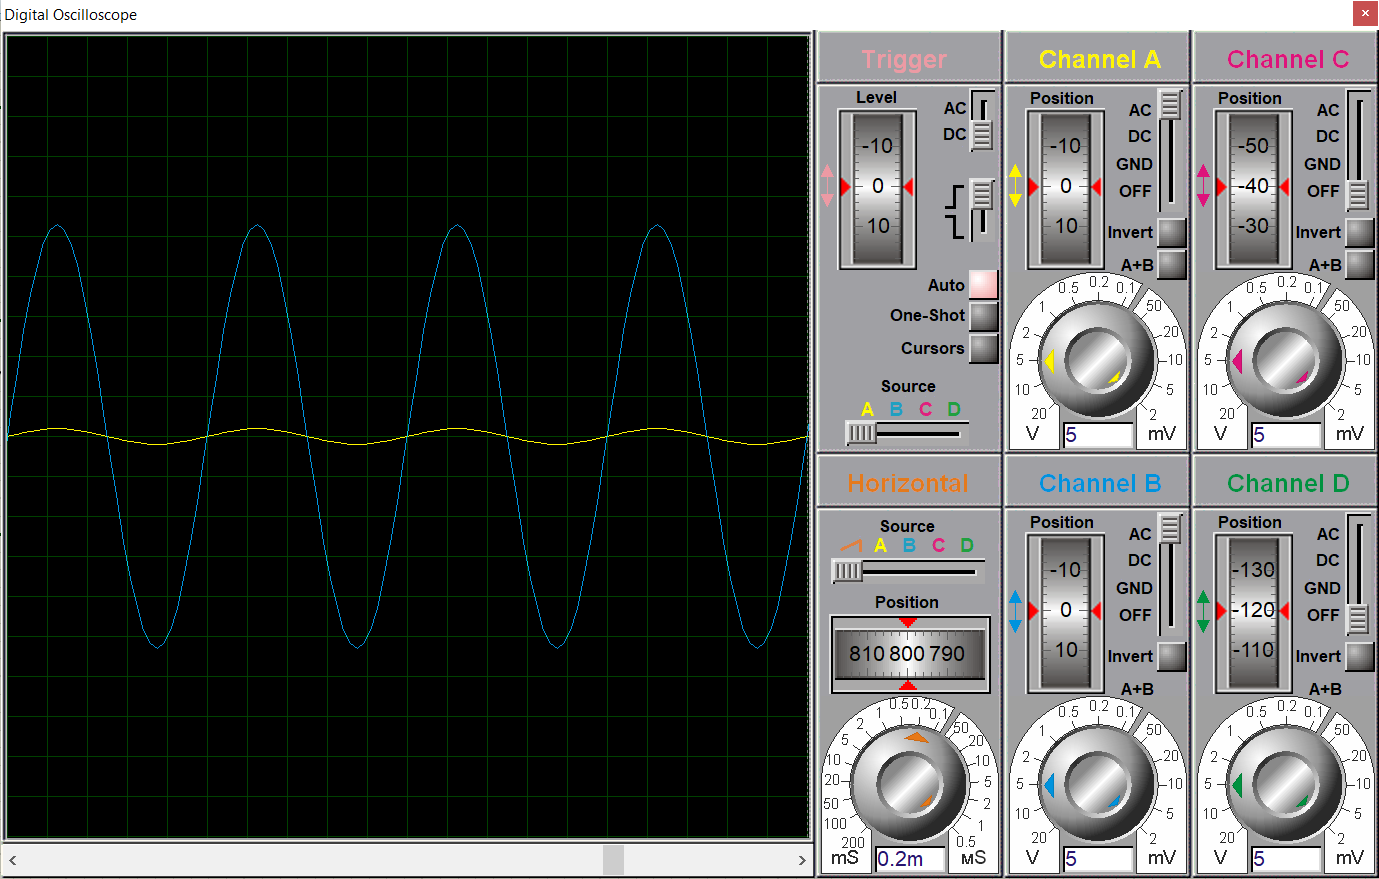This screenshot has width=1379, height=879.
Task: Click the green Channel D position arrows
Action: 1203,611
